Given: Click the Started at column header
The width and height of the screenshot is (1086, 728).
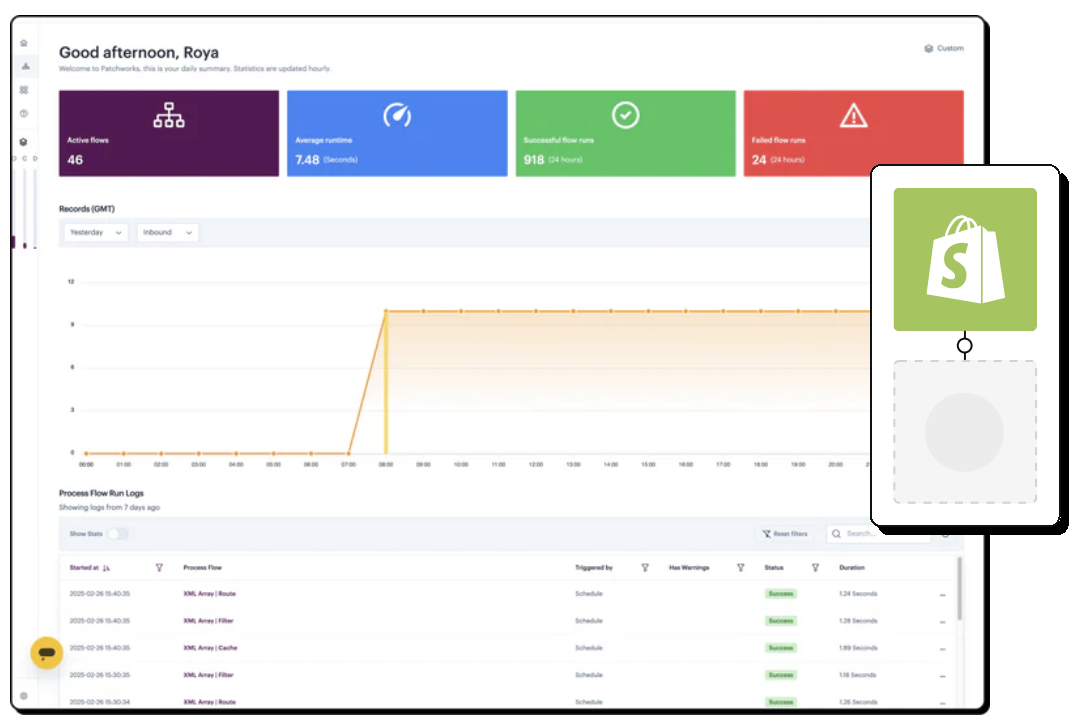Looking at the screenshot, I should 84,568.
